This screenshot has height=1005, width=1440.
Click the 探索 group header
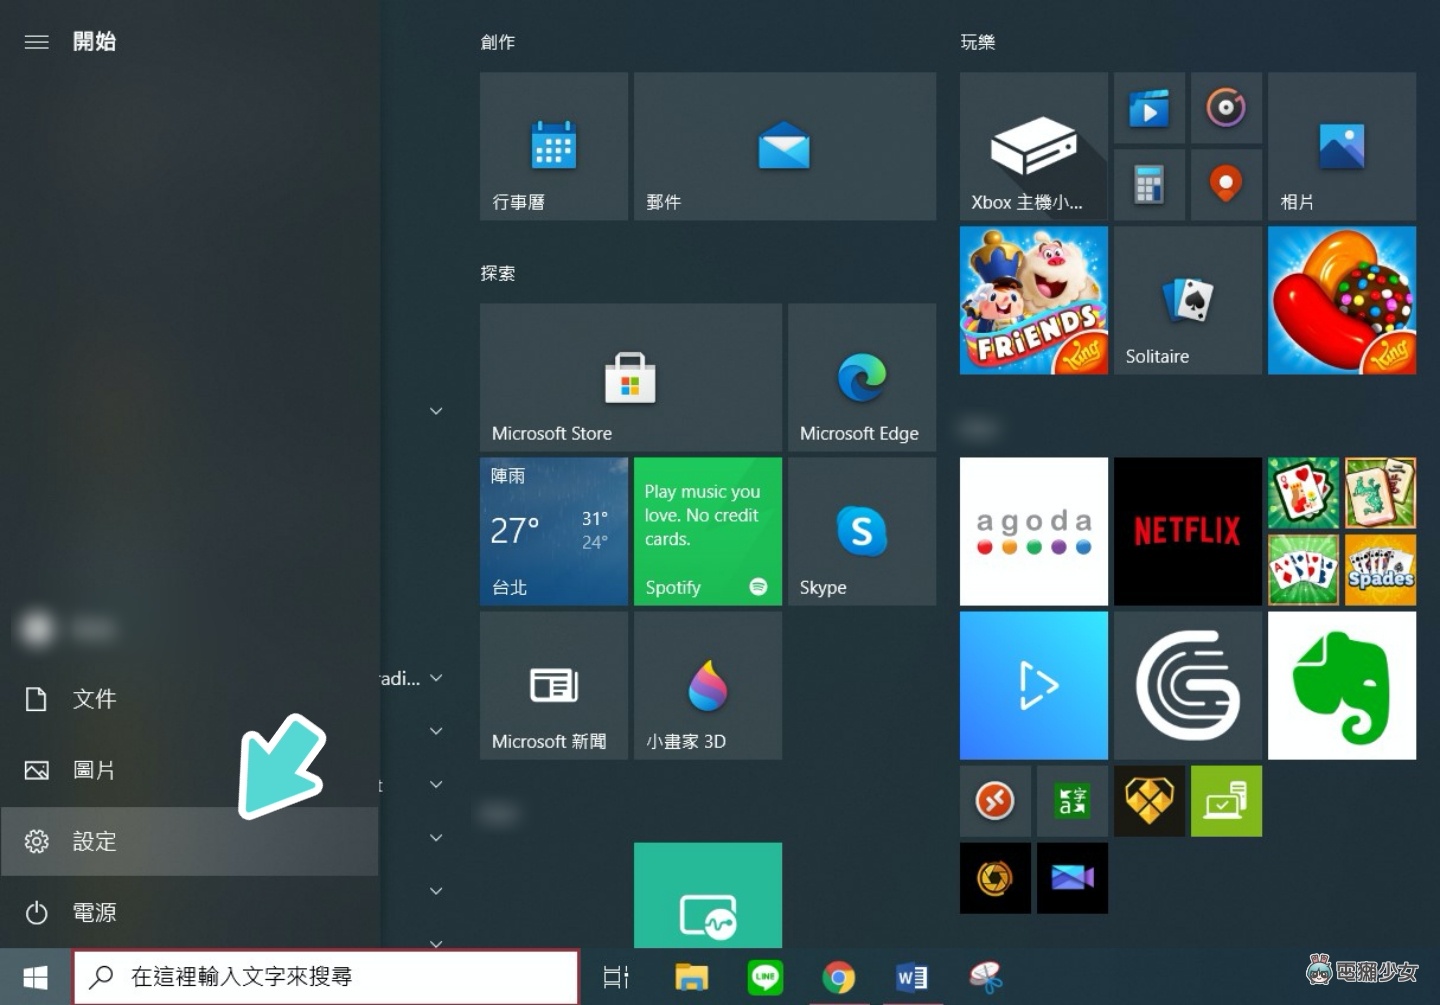[498, 273]
